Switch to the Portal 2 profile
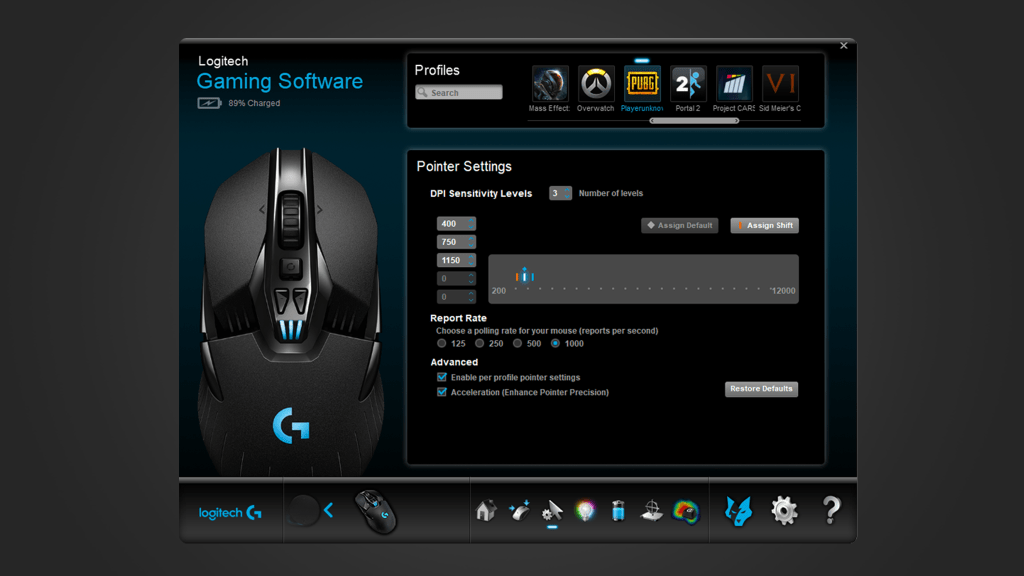1024x576 pixels. coord(688,85)
